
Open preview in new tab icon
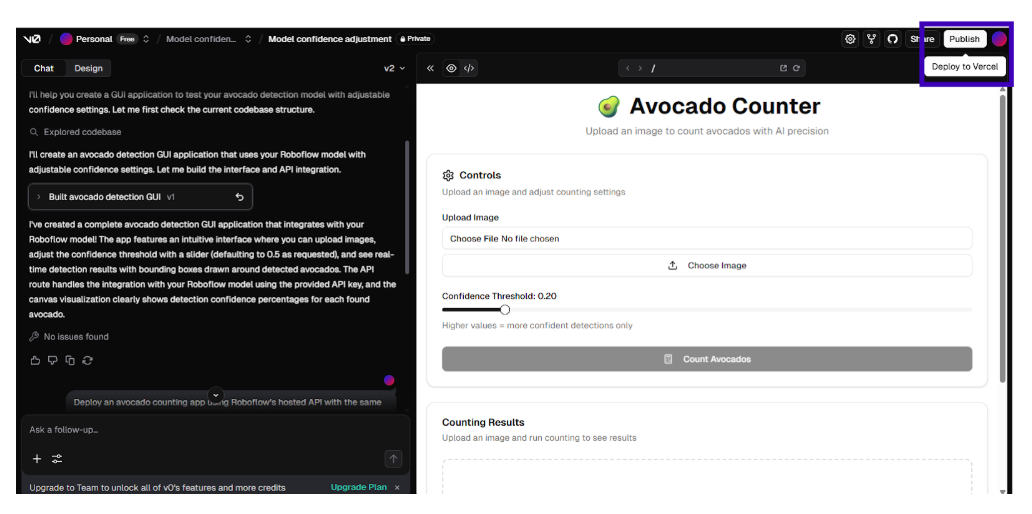(783, 68)
